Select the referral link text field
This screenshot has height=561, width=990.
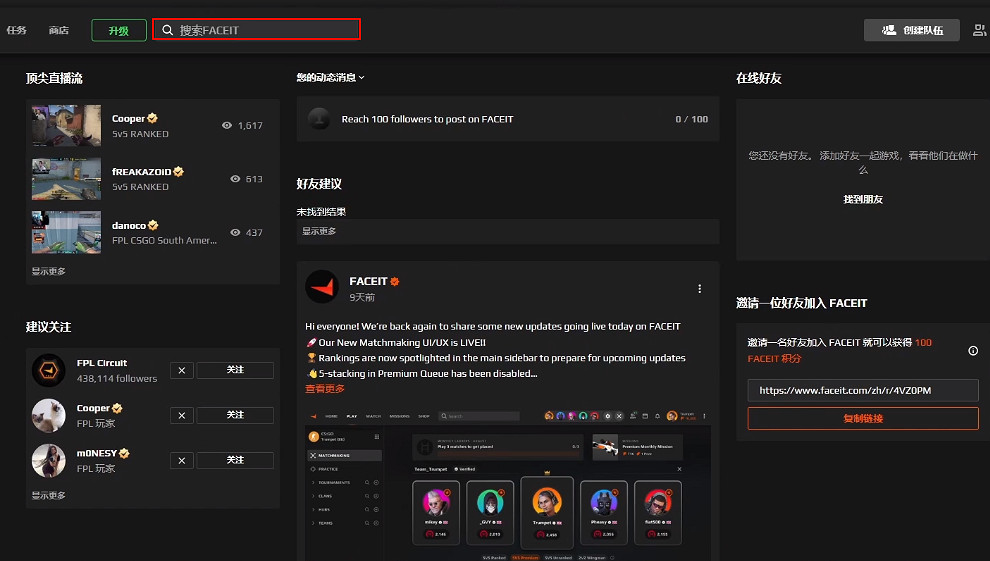tap(863, 391)
